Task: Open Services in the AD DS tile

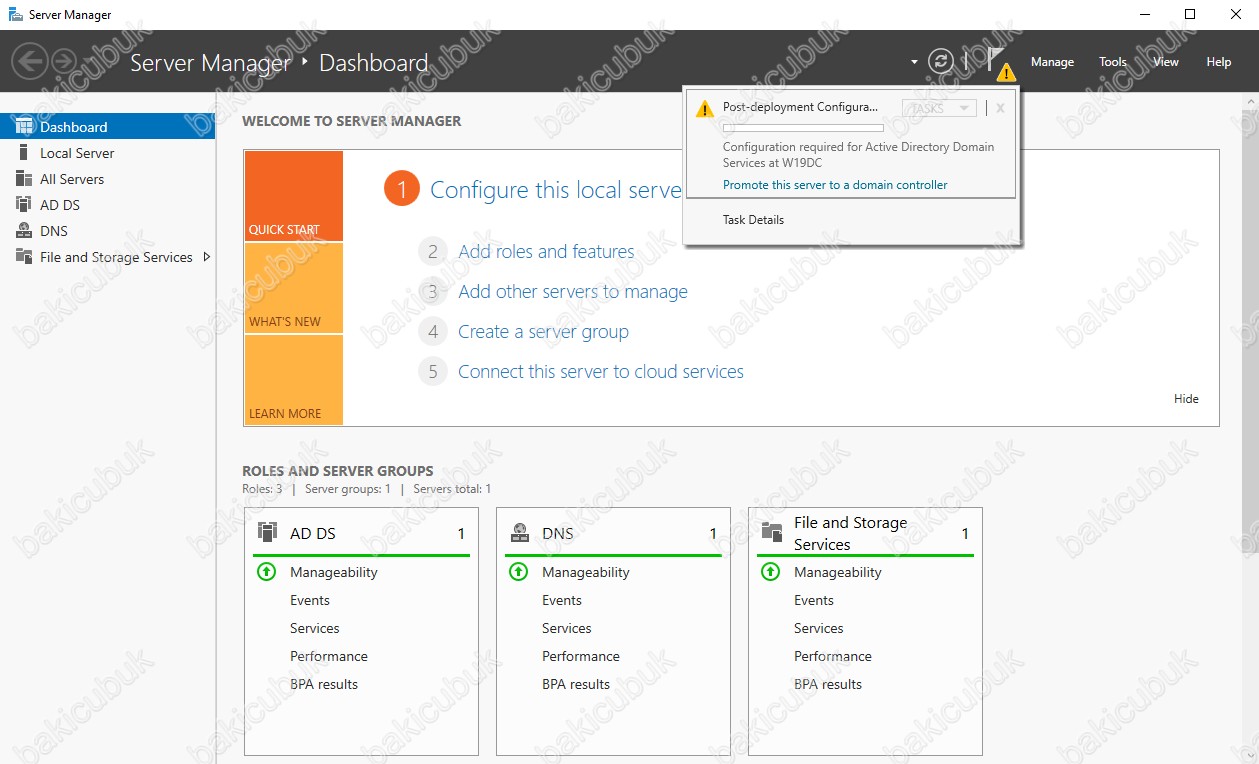Action: [x=315, y=629]
